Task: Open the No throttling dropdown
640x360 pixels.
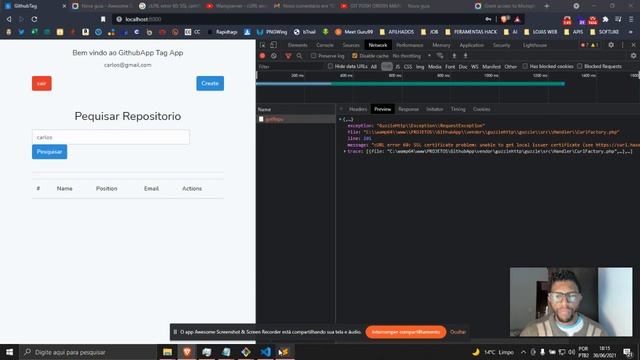Action: pos(411,56)
